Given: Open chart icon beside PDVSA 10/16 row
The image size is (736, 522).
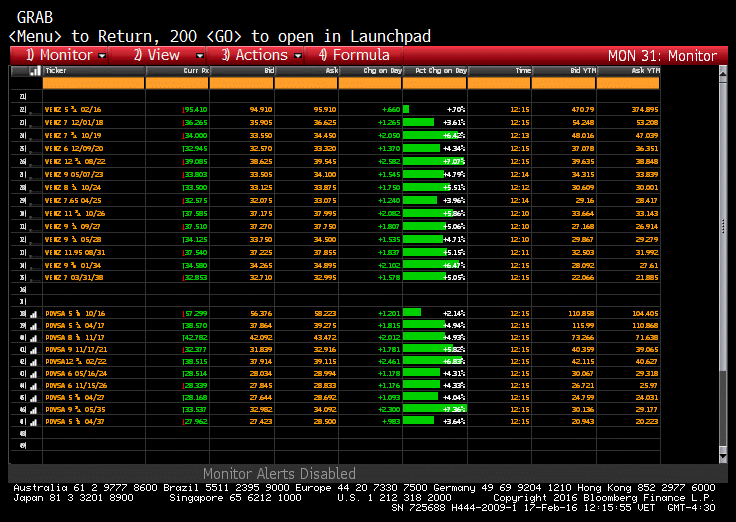Looking at the screenshot, I should click(33, 314).
